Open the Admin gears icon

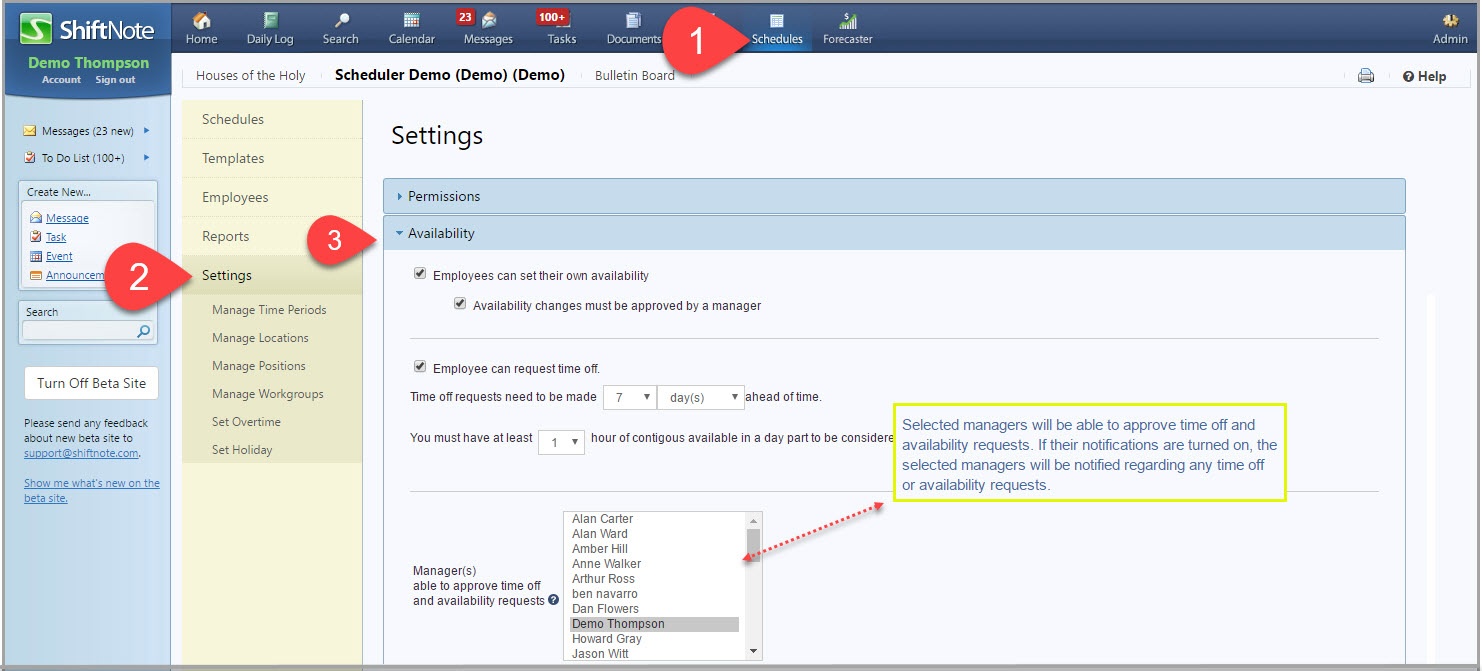click(x=1450, y=20)
